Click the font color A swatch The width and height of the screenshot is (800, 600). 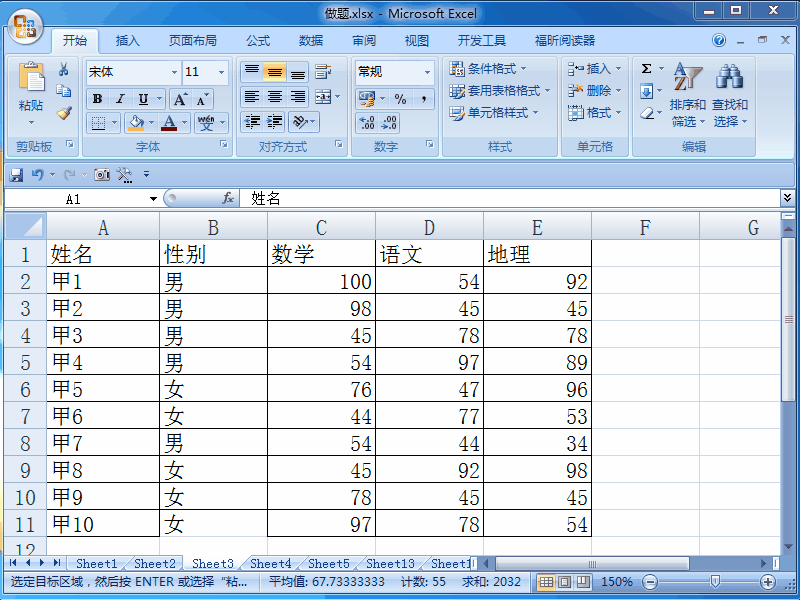click(169, 123)
